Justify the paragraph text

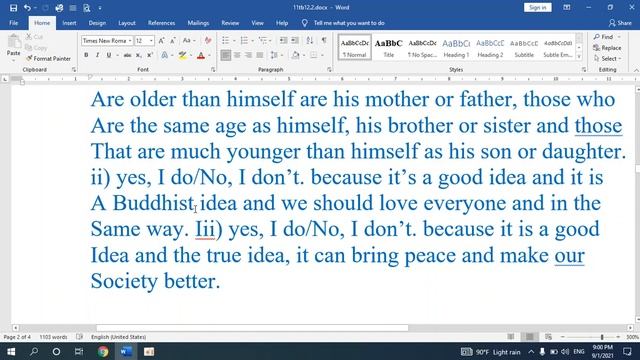(x=260, y=55)
